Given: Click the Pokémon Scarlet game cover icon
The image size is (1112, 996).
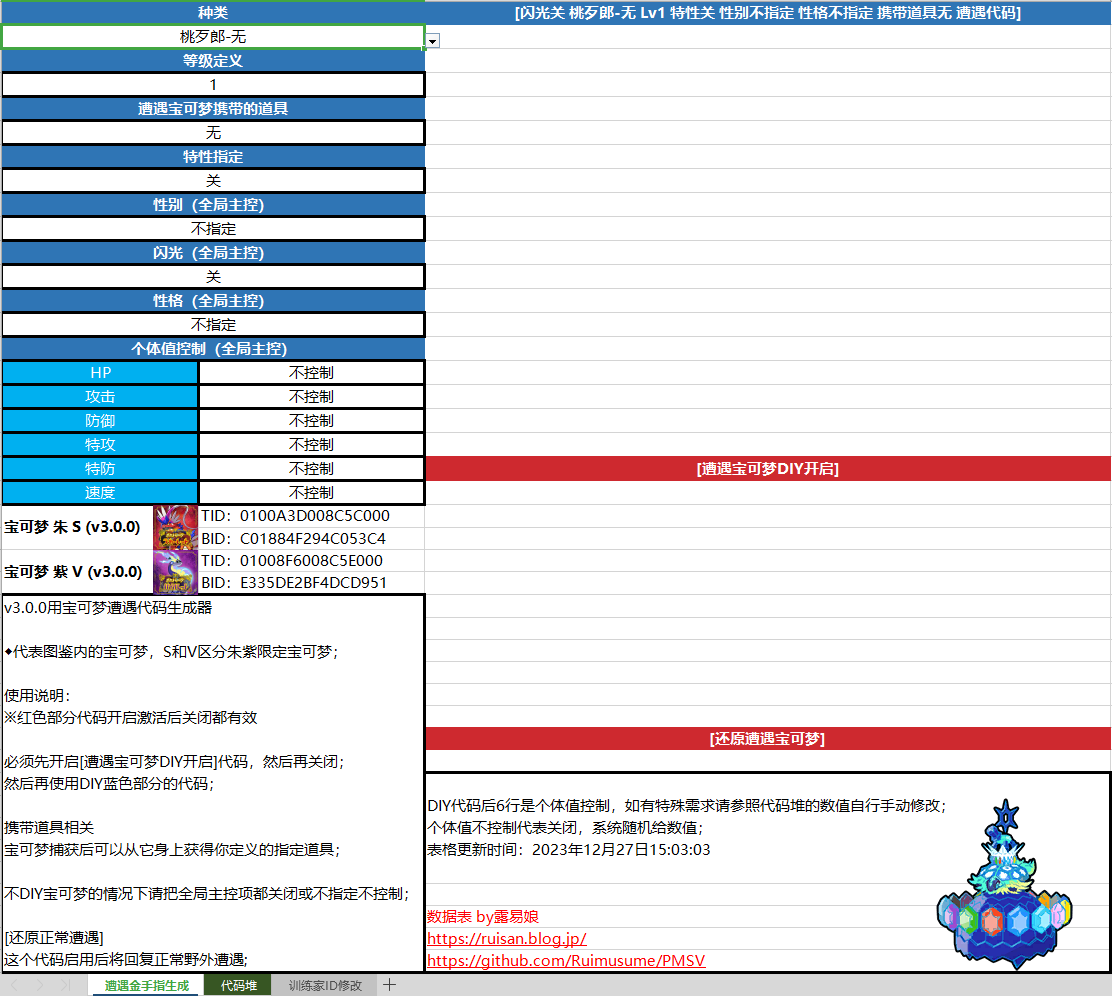Looking at the screenshot, I should pyautogui.click(x=176, y=529).
